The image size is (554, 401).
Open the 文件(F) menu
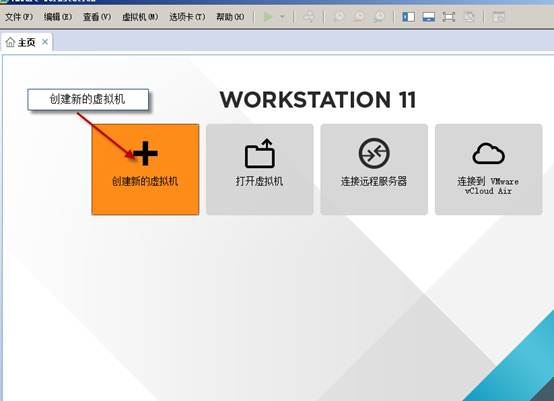(19, 17)
